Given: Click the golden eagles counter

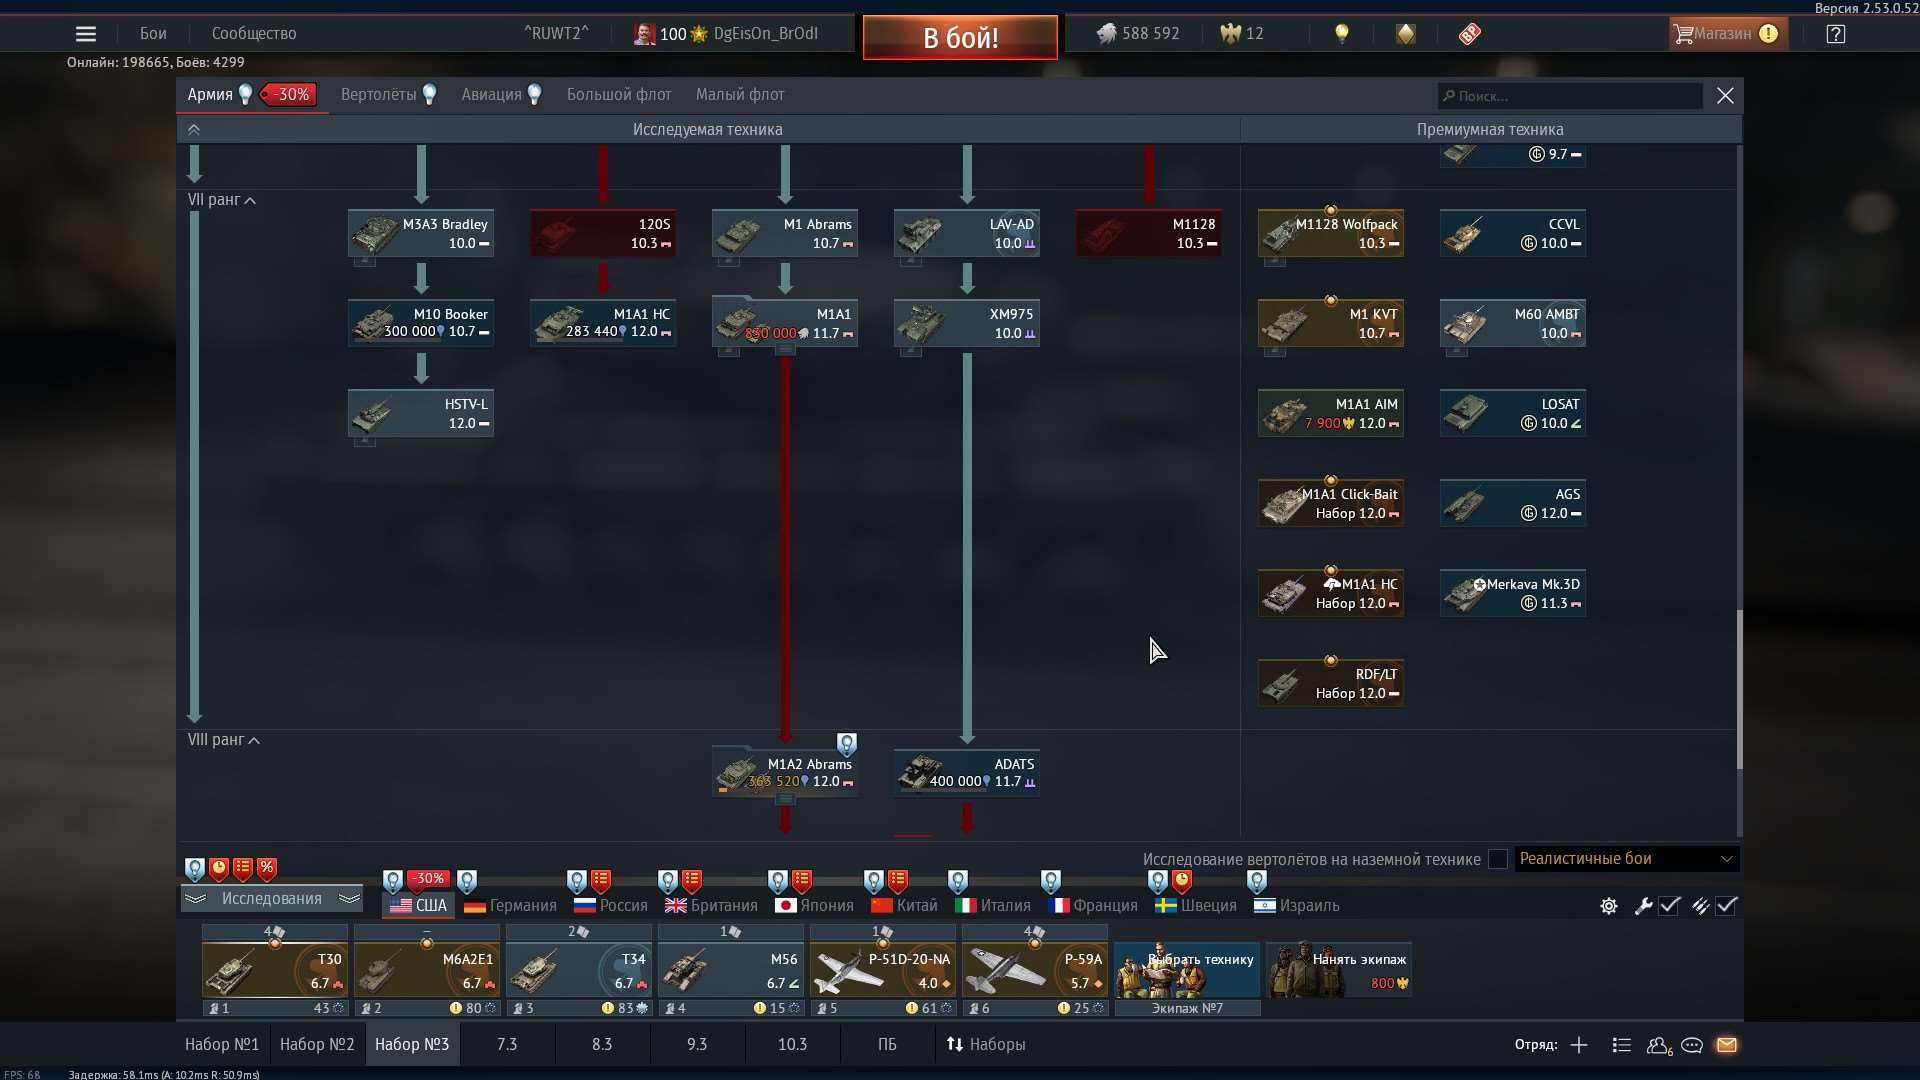Looking at the screenshot, I should coord(1240,33).
